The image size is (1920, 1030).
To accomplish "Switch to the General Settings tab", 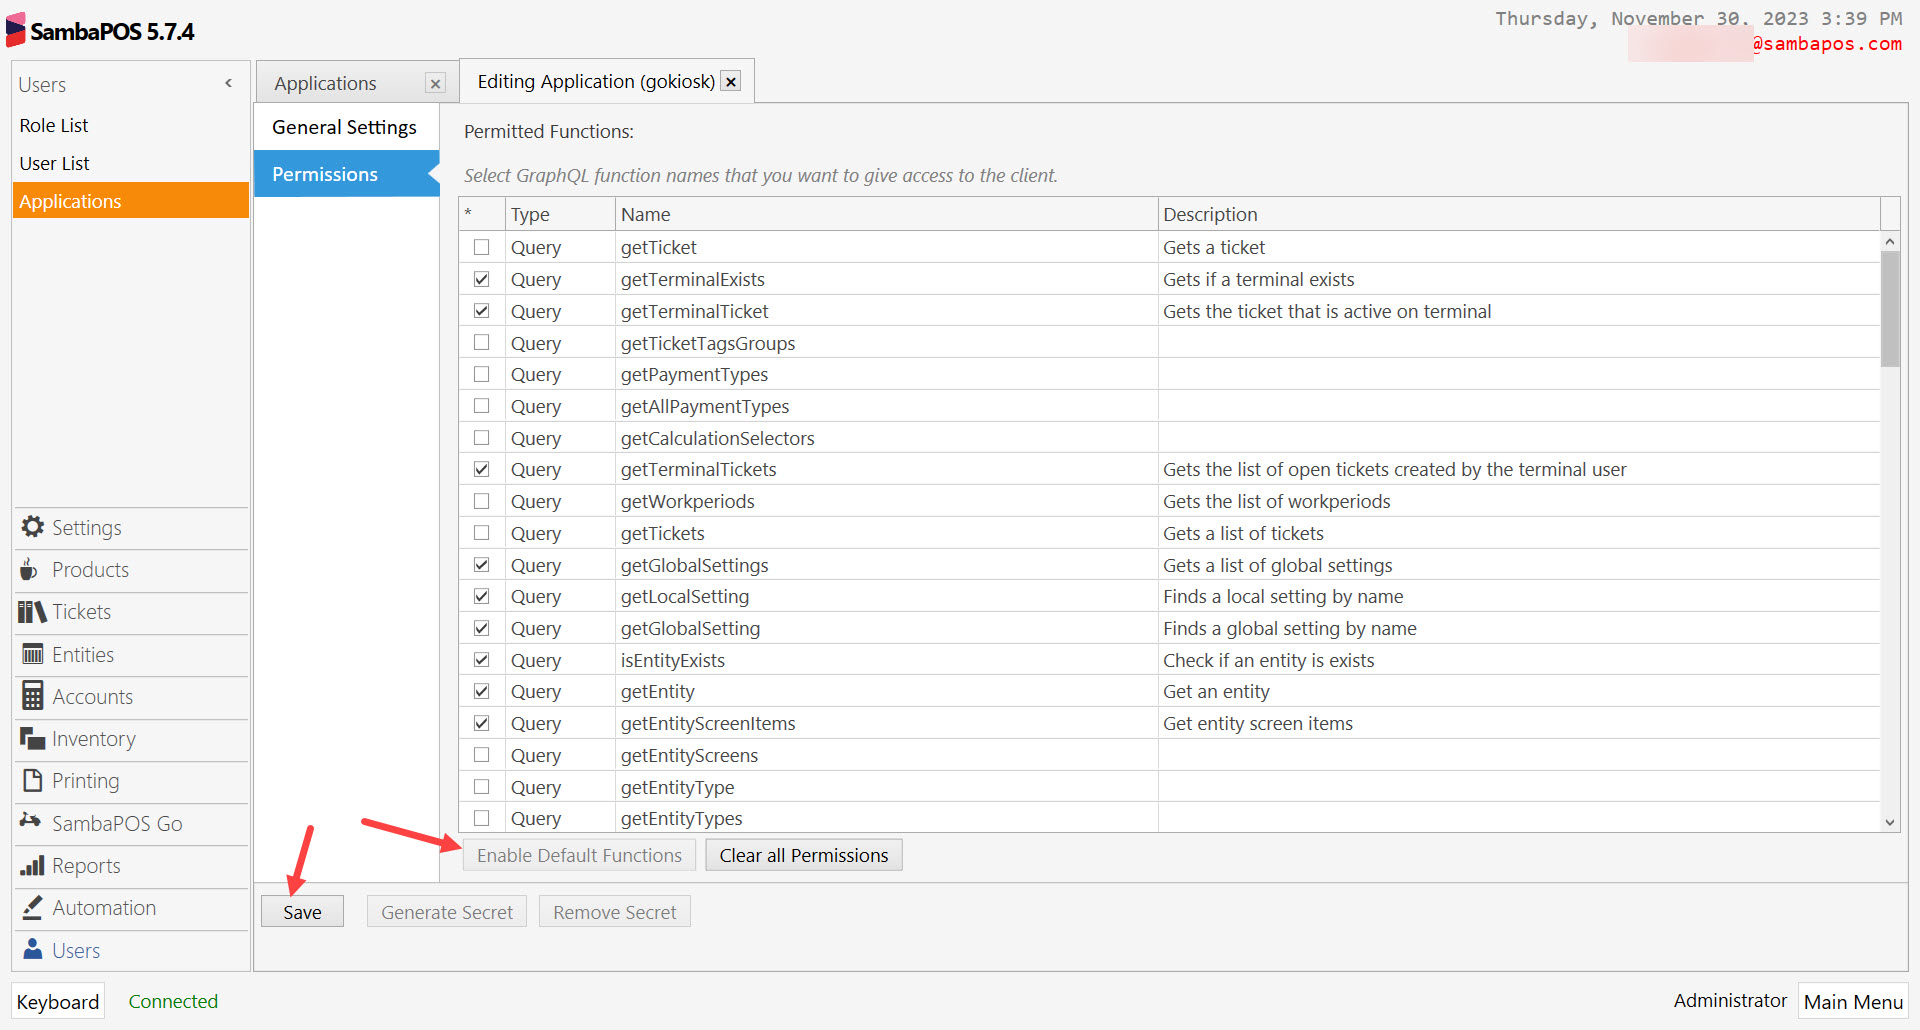I will click(x=344, y=126).
